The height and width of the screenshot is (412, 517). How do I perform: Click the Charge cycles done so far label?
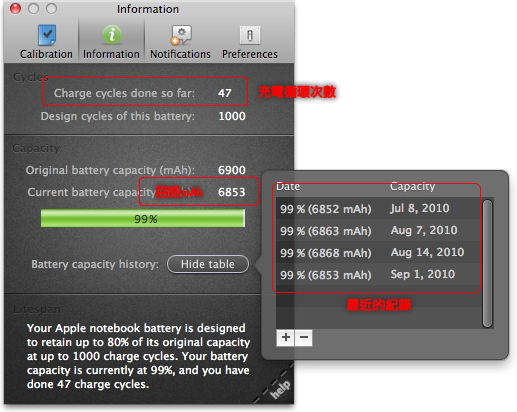(x=124, y=93)
